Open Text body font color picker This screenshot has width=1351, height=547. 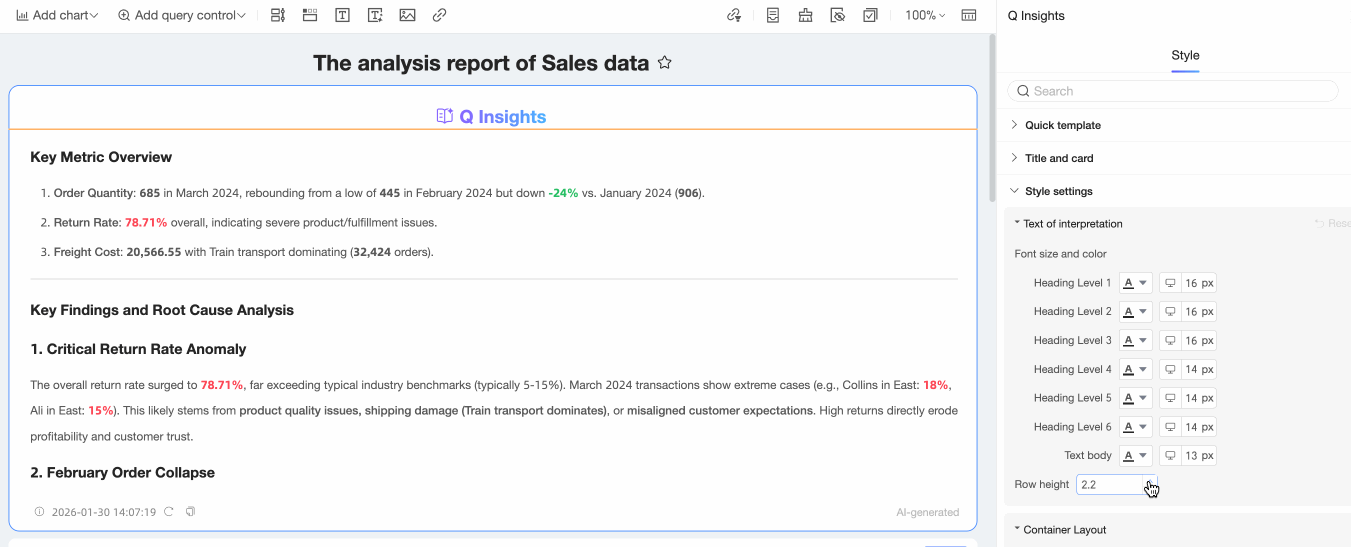(1135, 456)
